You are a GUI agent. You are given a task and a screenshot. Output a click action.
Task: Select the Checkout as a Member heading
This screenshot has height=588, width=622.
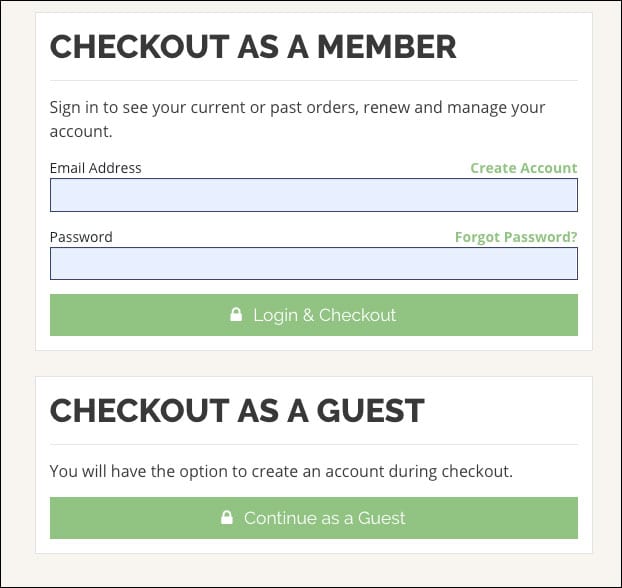tap(253, 47)
